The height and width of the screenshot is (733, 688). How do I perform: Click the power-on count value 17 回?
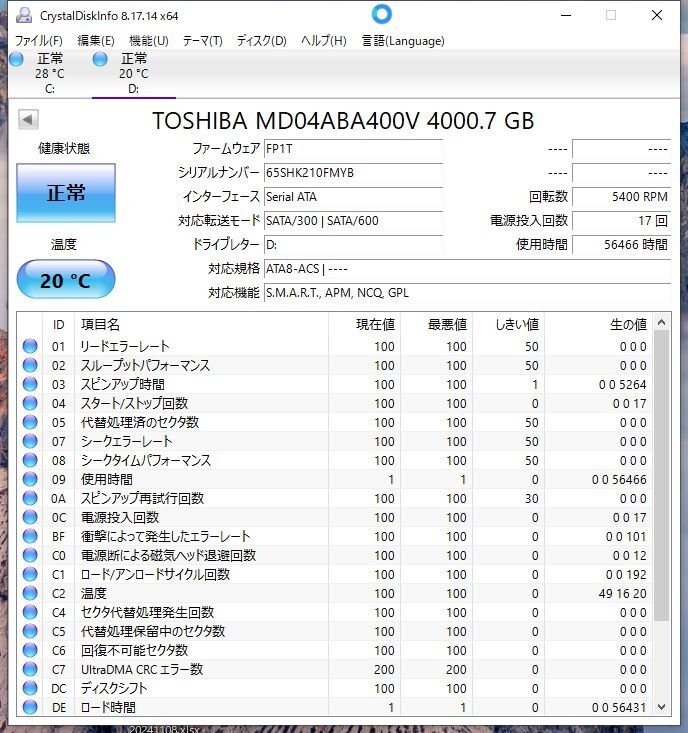pyautogui.click(x=621, y=221)
